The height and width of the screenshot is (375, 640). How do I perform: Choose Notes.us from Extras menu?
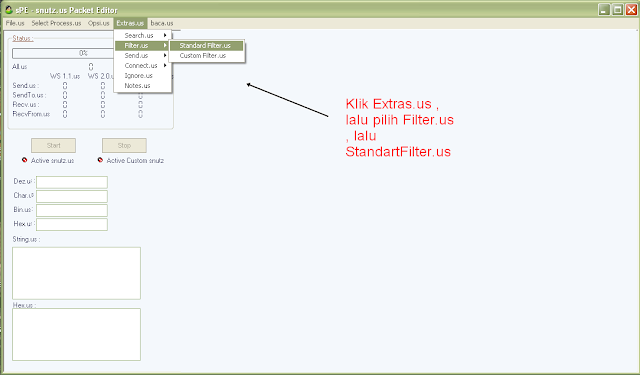tap(142, 85)
